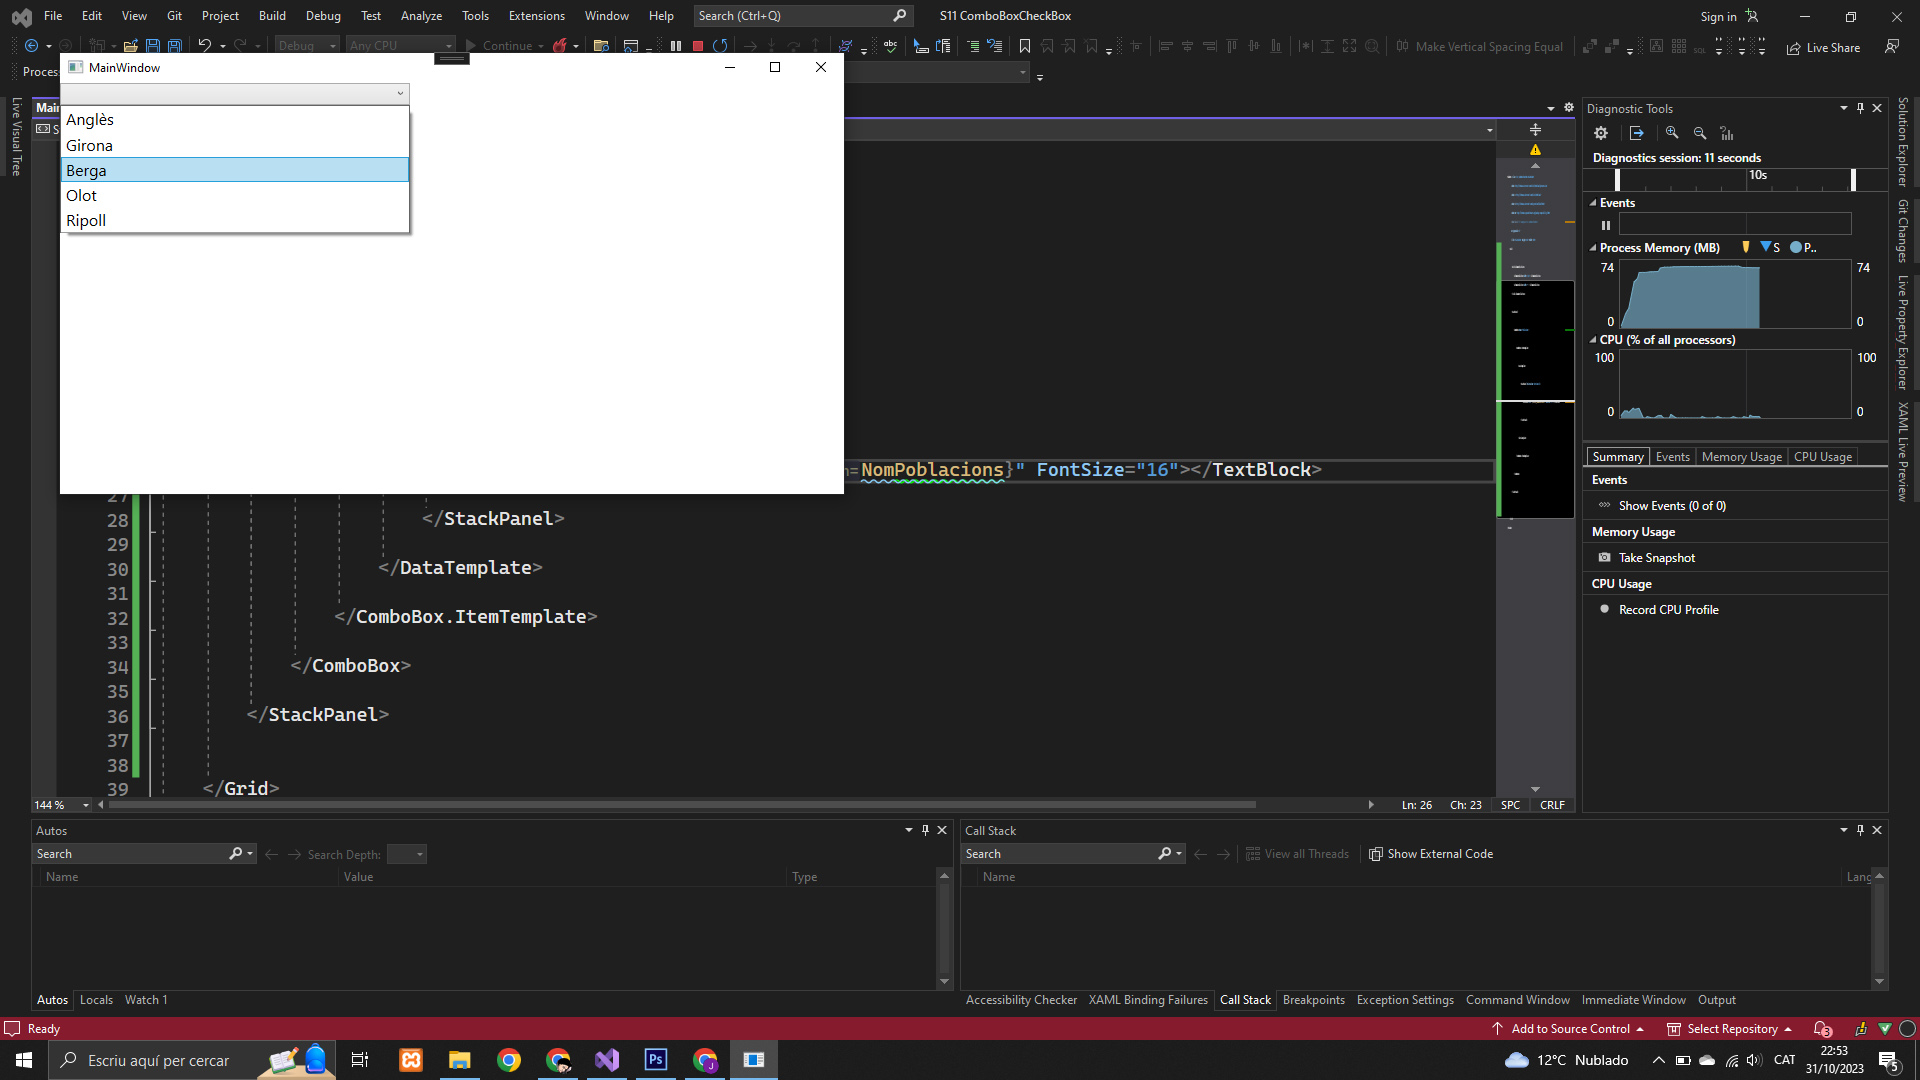This screenshot has width=1920, height=1080.
Task: Click the right selection handle on diagnostics timeline
Action: click(1853, 179)
